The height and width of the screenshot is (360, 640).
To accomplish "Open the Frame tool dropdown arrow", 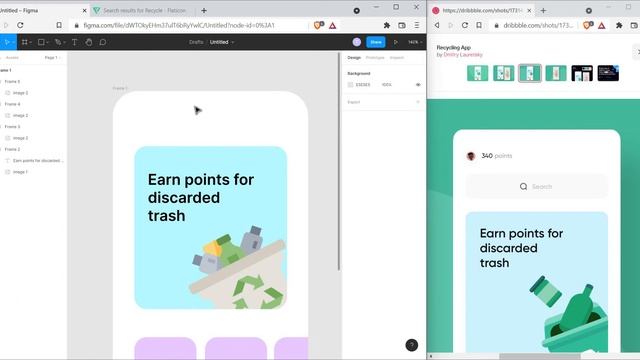I will coord(31,42).
